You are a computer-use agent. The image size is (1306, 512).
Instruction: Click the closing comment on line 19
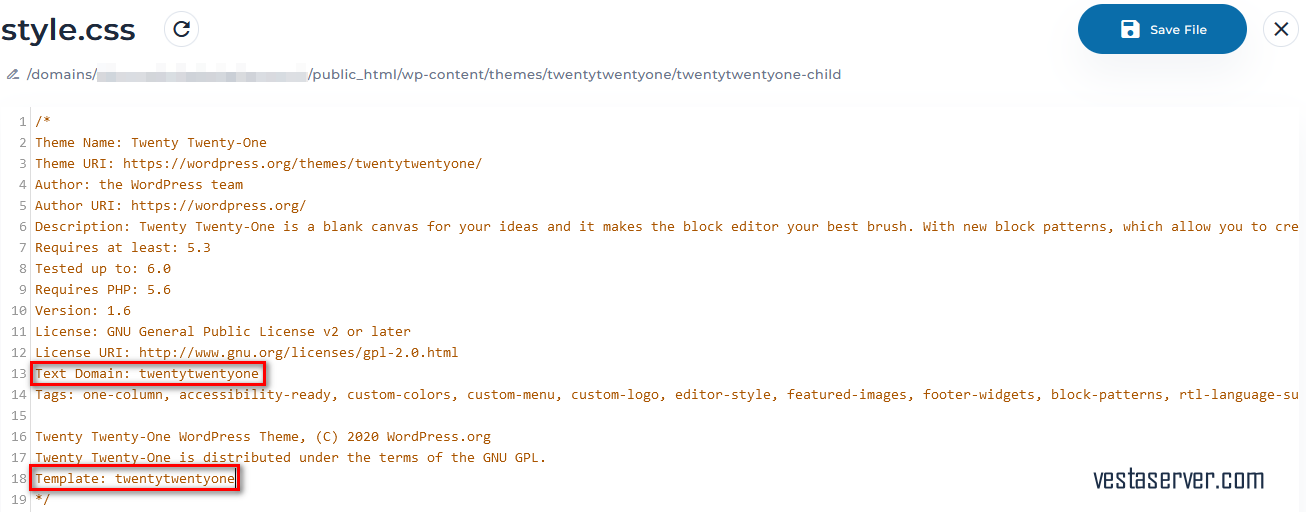pos(42,498)
